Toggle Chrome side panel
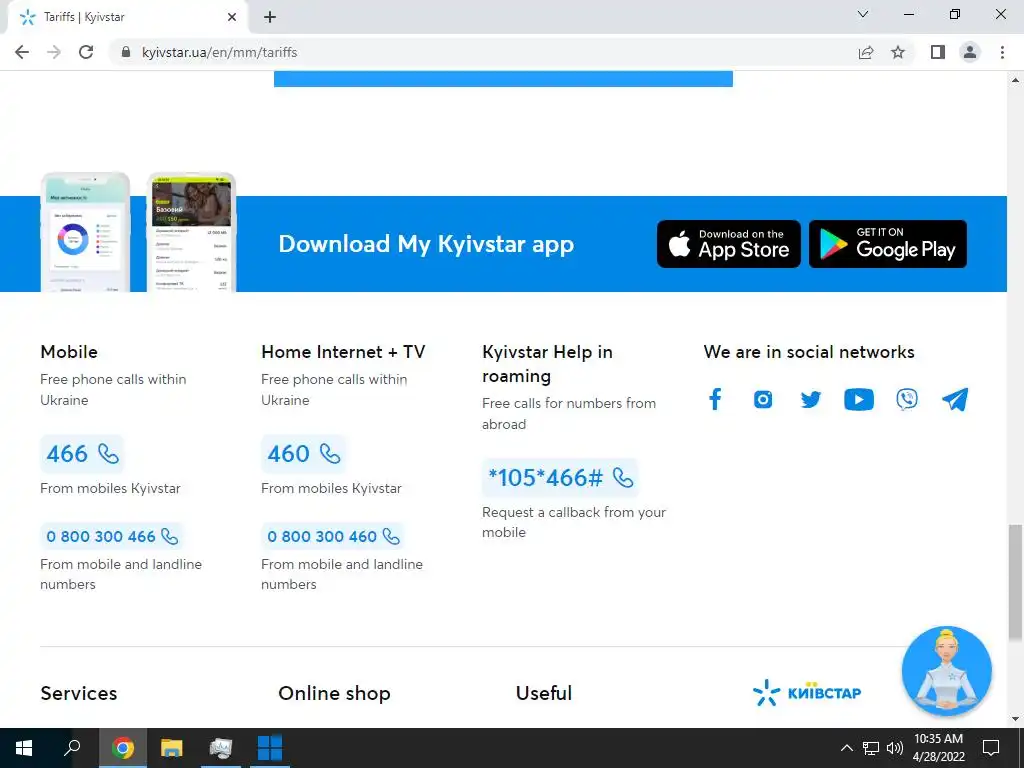This screenshot has height=768, width=1024. 938,52
